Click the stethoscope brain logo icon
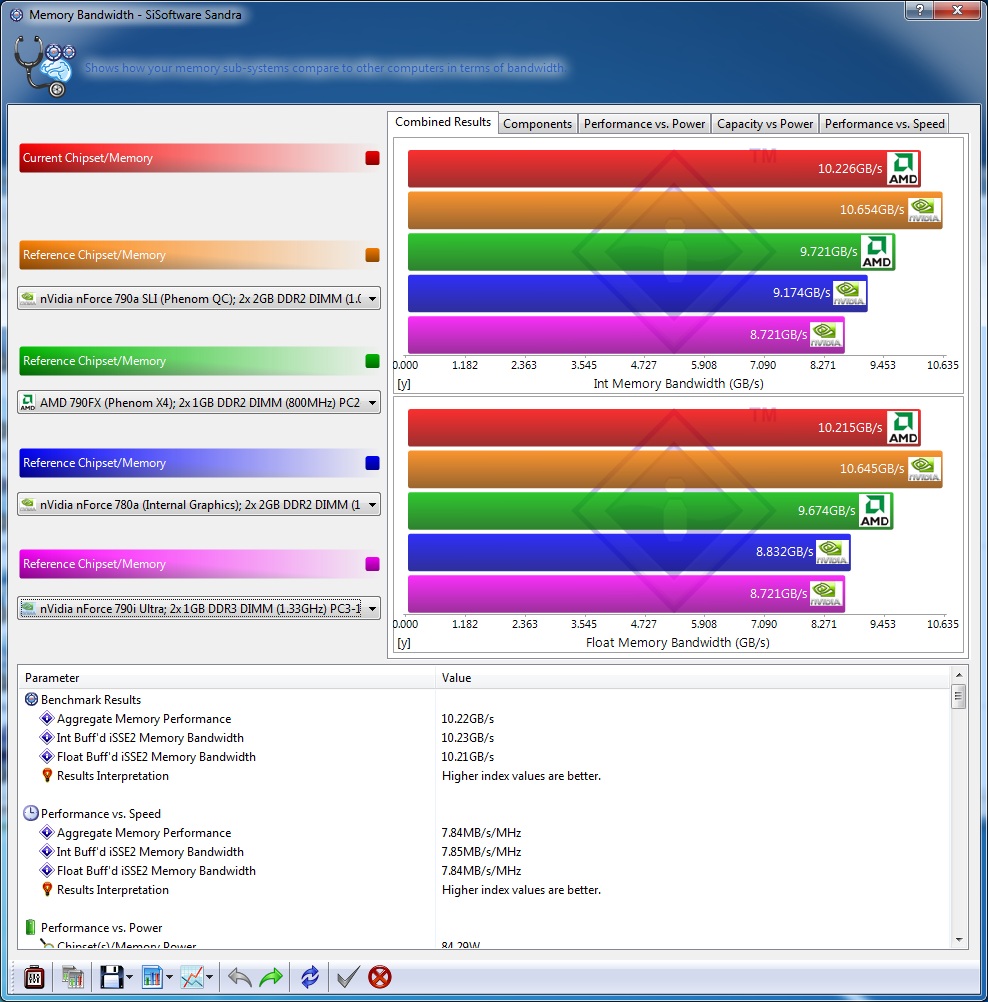 click(43, 66)
